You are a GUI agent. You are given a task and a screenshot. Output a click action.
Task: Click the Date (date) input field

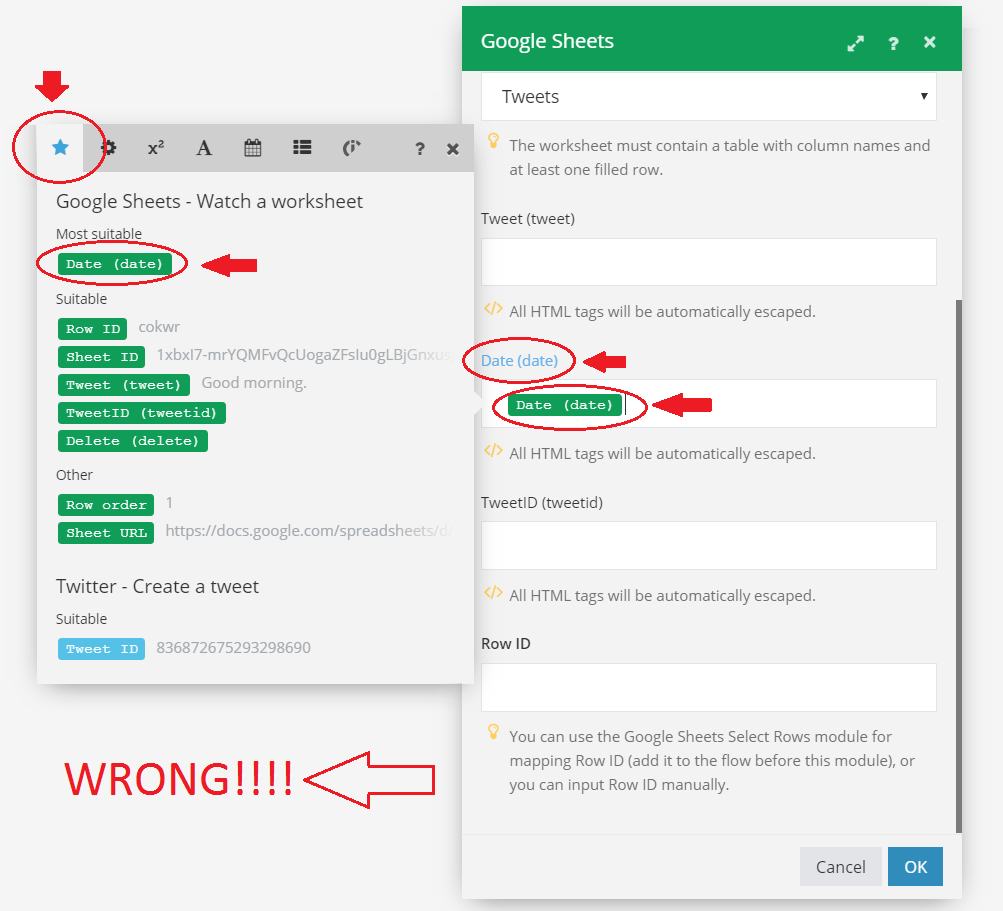[x=709, y=404]
